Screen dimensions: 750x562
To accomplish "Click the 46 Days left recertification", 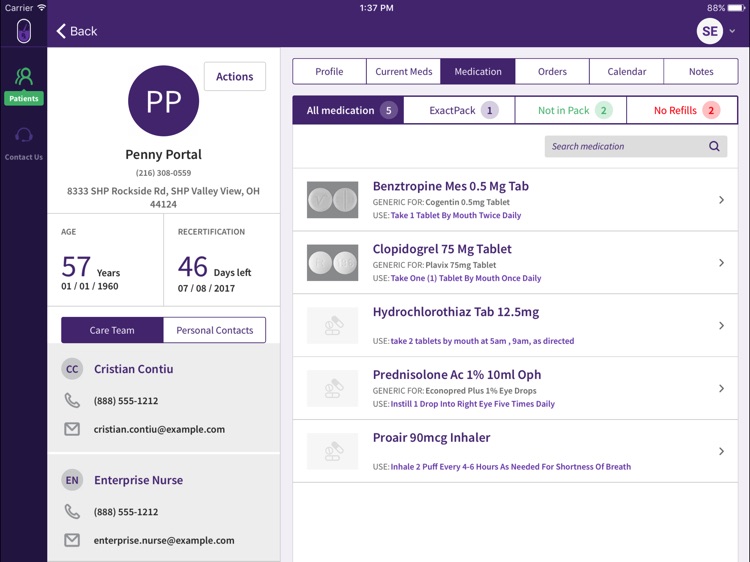I will [x=214, y=267].
